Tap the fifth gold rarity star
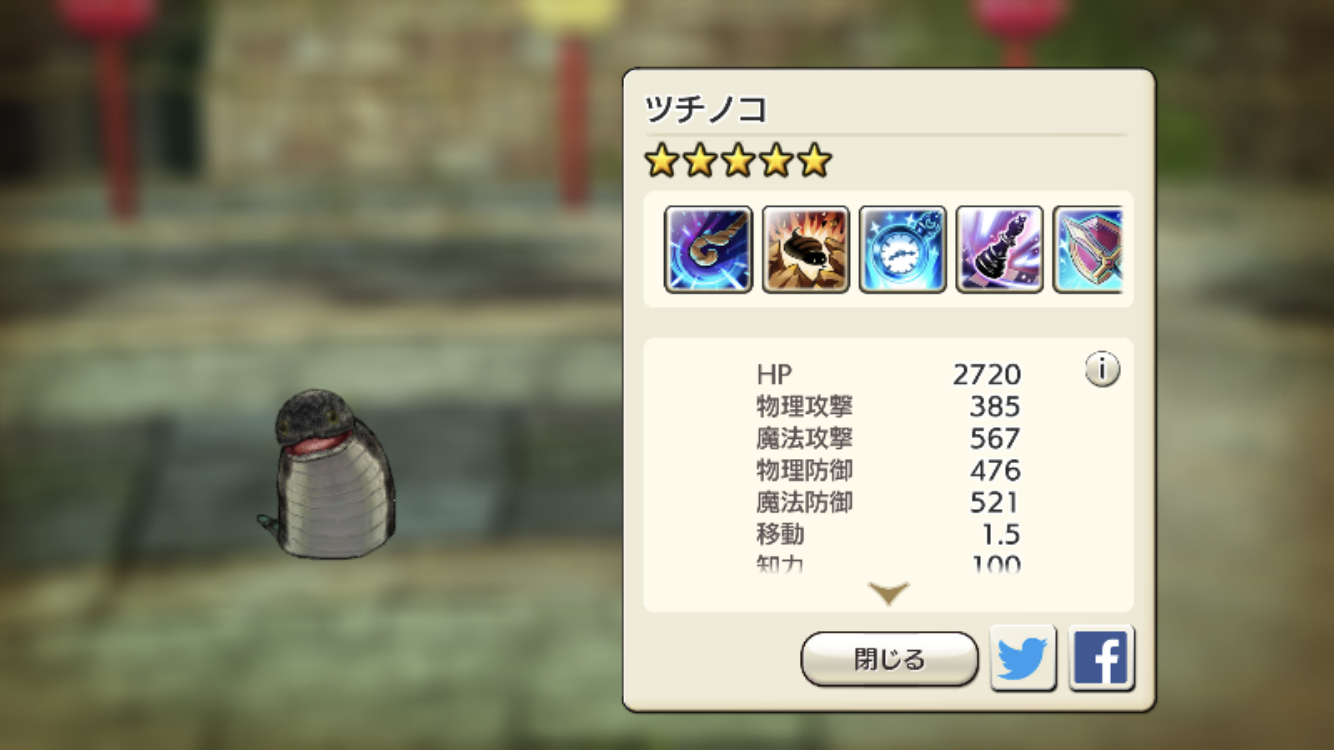Screen dimensions: 1334x750 click(x=815, y=160)
